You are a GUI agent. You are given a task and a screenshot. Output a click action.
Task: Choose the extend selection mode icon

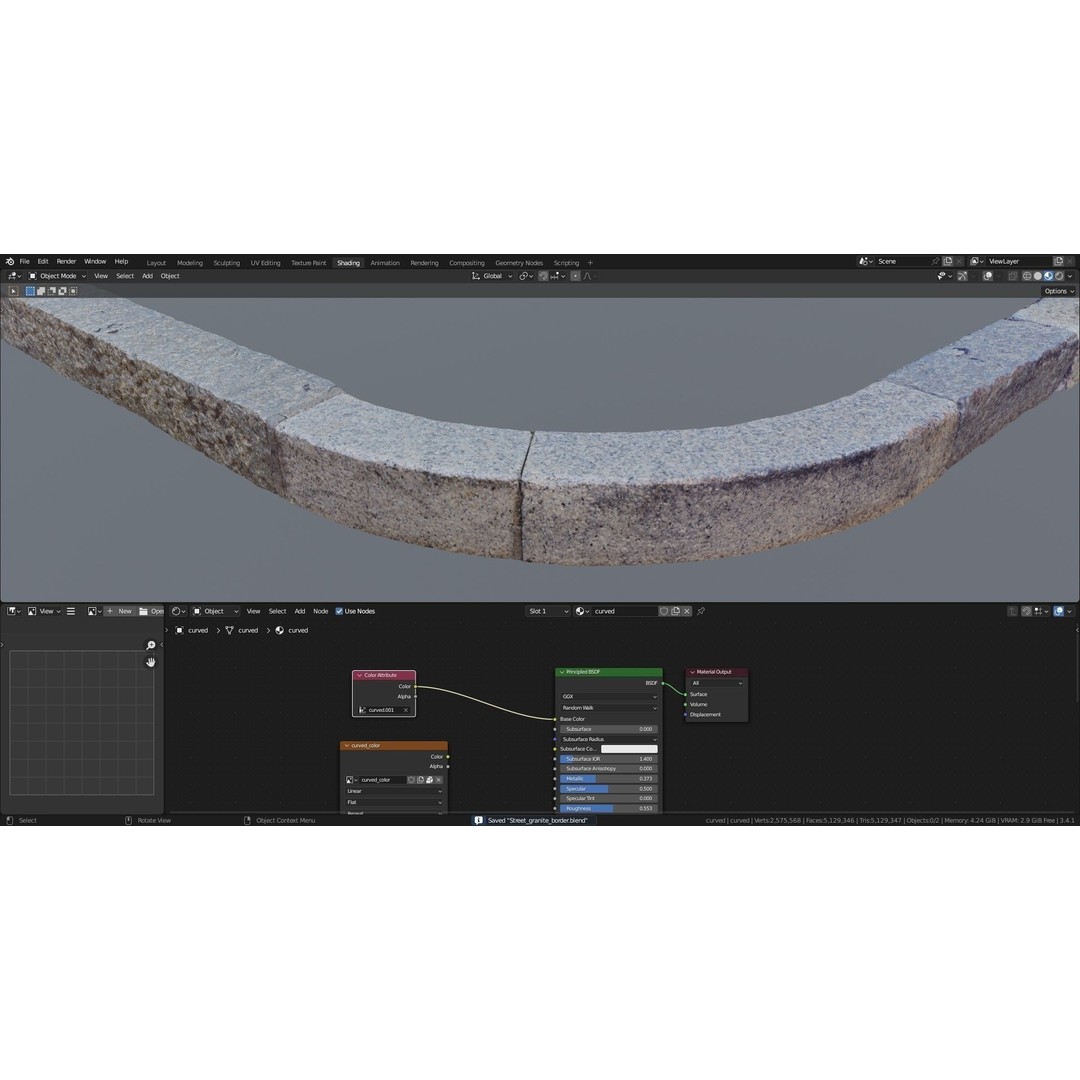(x=41, y=291)
